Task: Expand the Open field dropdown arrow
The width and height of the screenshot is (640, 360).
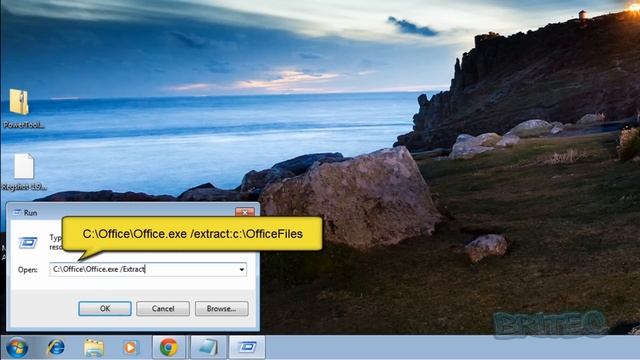Action: tap(241, 269)
